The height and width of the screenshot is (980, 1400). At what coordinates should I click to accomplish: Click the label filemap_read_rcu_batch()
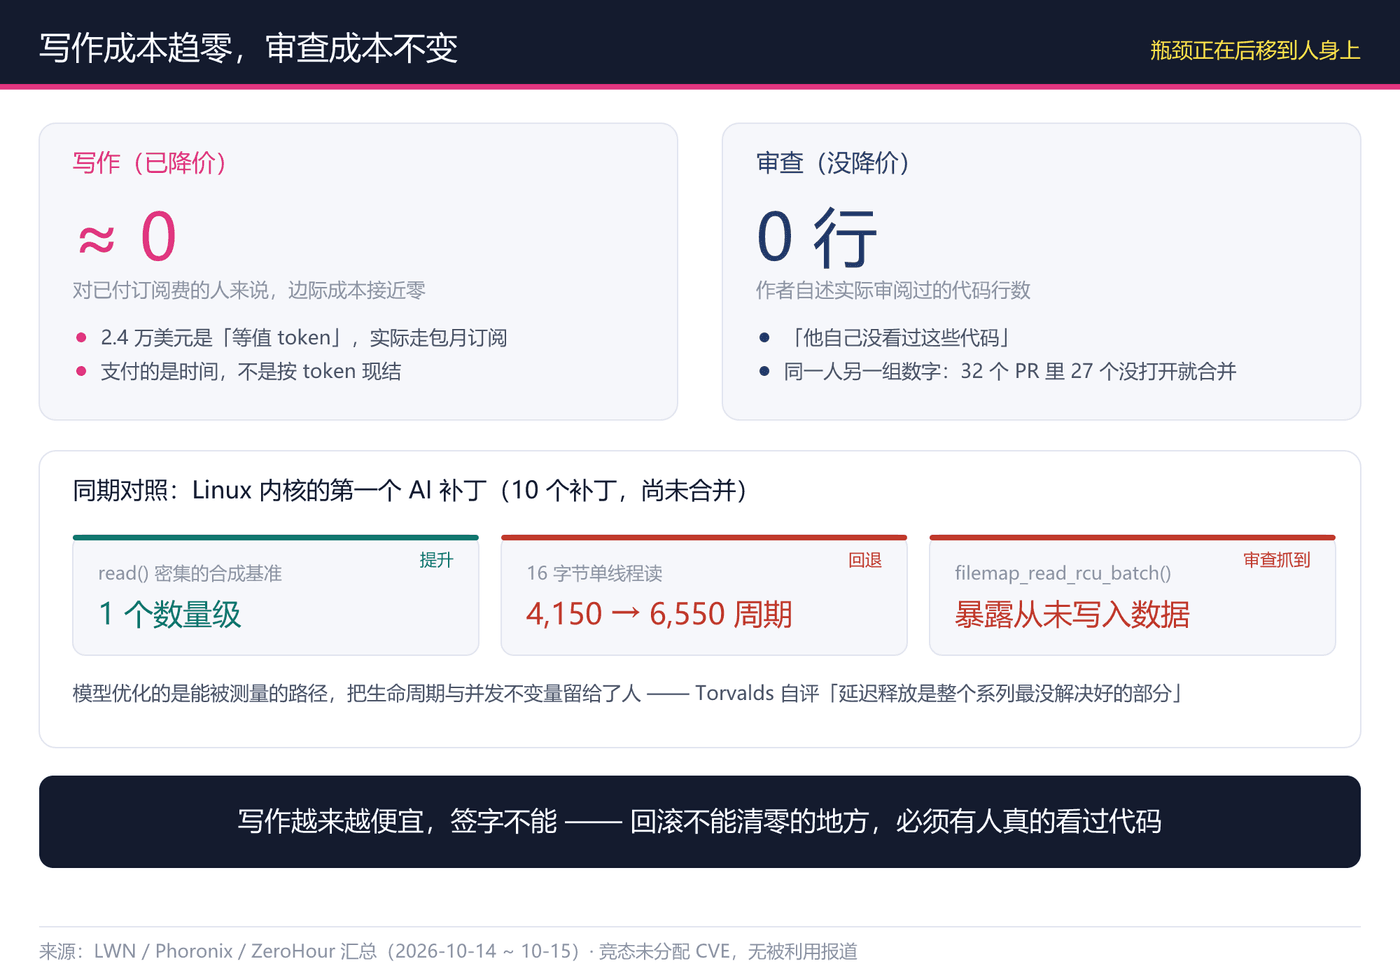pyautogui.click(x=1063, y=573)
